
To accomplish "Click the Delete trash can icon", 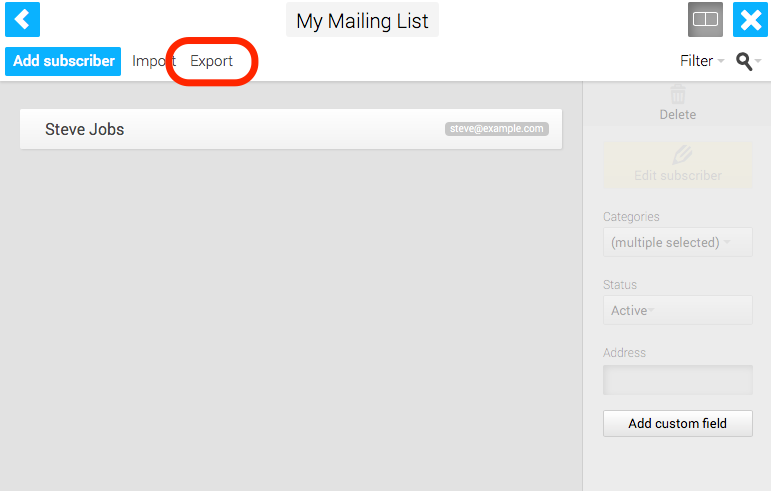I will coord(678,93).
